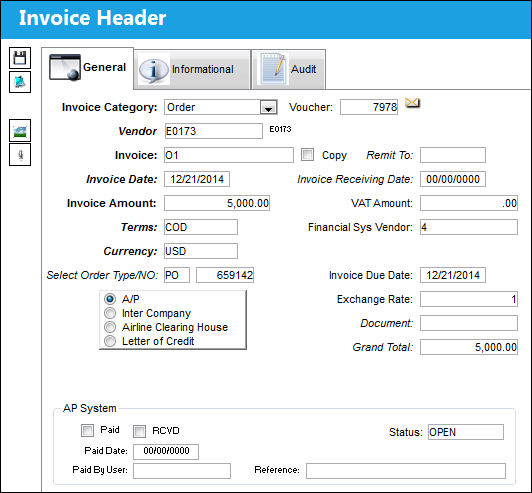Select the Letter of Credit option
Image resolution: width=532 pixels, height=493 pixels.
[x=110, y=341]
